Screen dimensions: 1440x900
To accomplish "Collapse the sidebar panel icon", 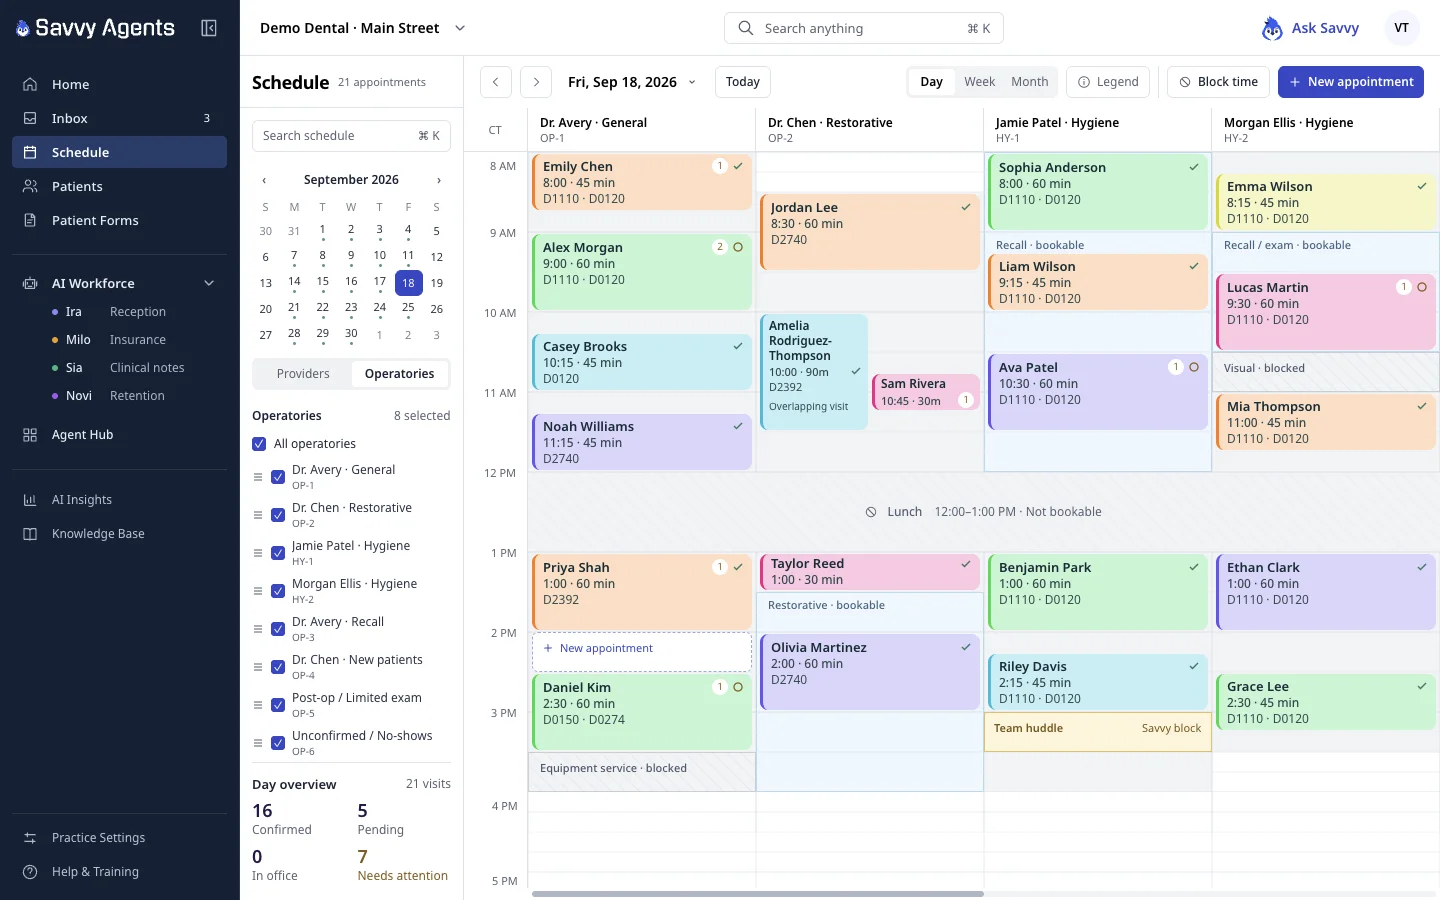I will pos(209,28).
